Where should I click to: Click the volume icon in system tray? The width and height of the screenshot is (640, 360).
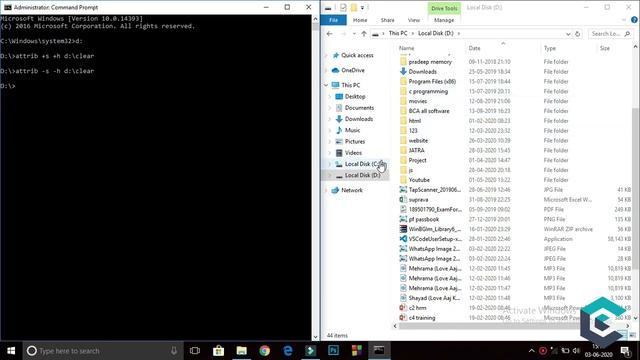tap(576, 351)
